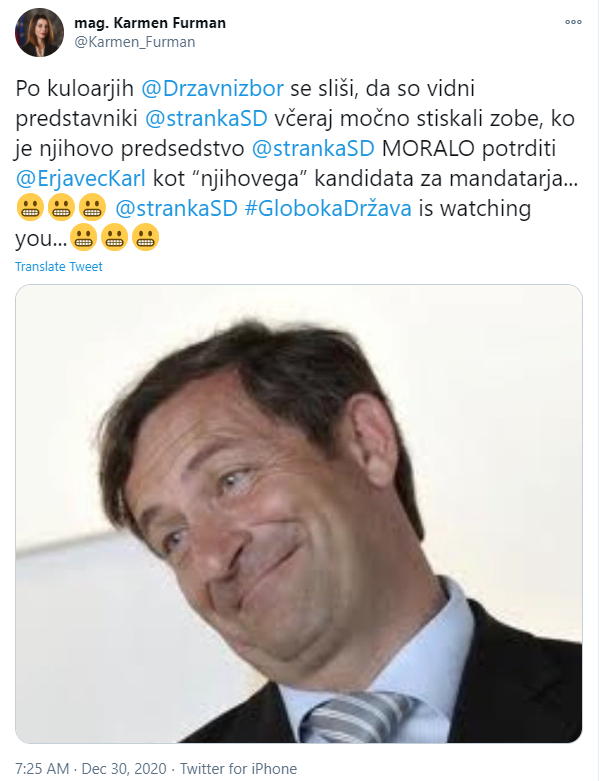Open Karmen Furman's profile avatar

pyautogui.click(x=39, y=32)
